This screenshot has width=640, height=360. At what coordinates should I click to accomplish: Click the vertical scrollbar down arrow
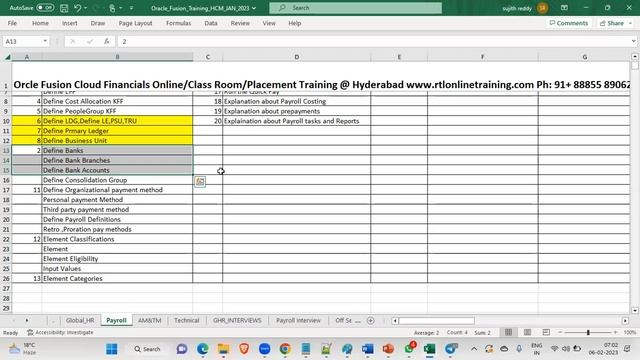pos(635,311)
